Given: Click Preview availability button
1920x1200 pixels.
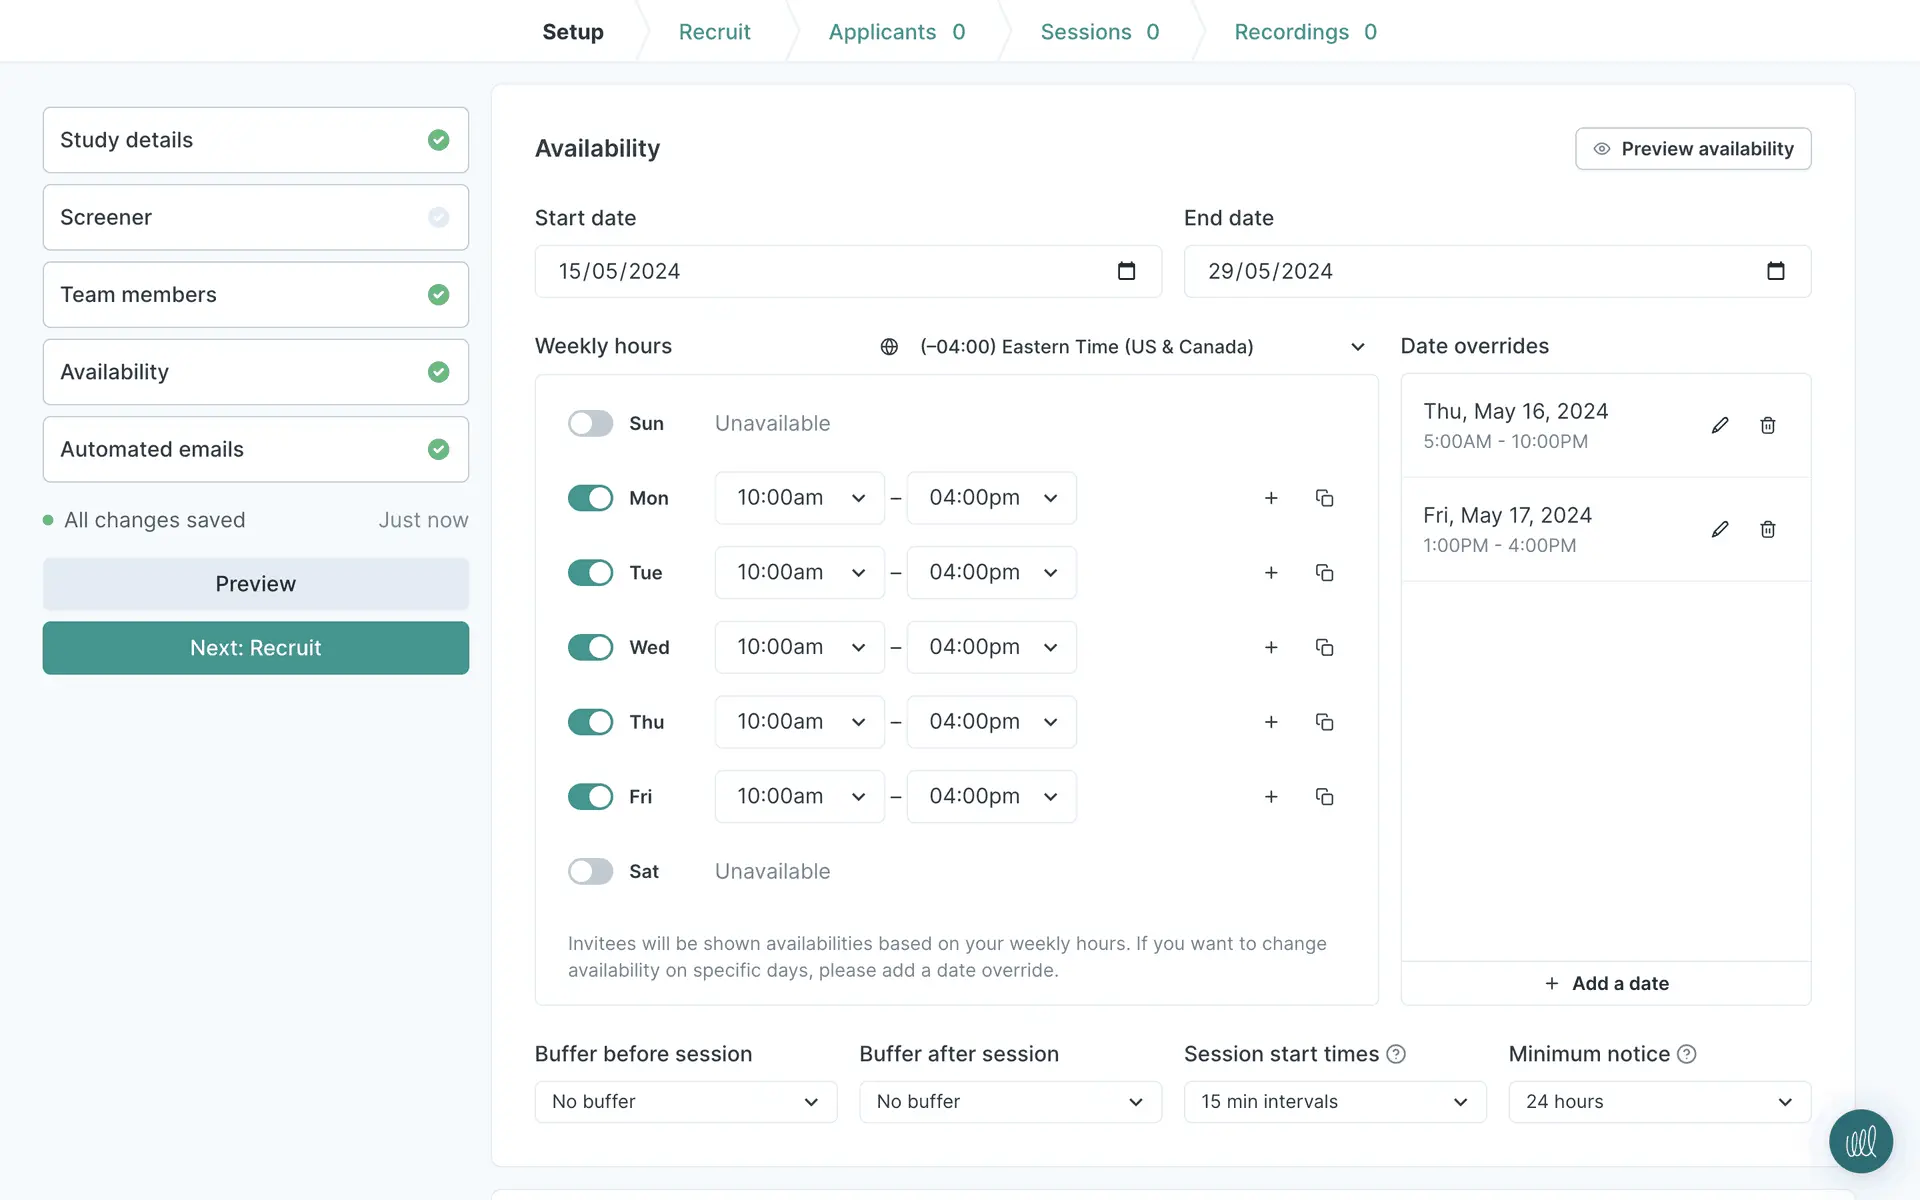Looking at the screenshot, I should tap(1692, 149).
